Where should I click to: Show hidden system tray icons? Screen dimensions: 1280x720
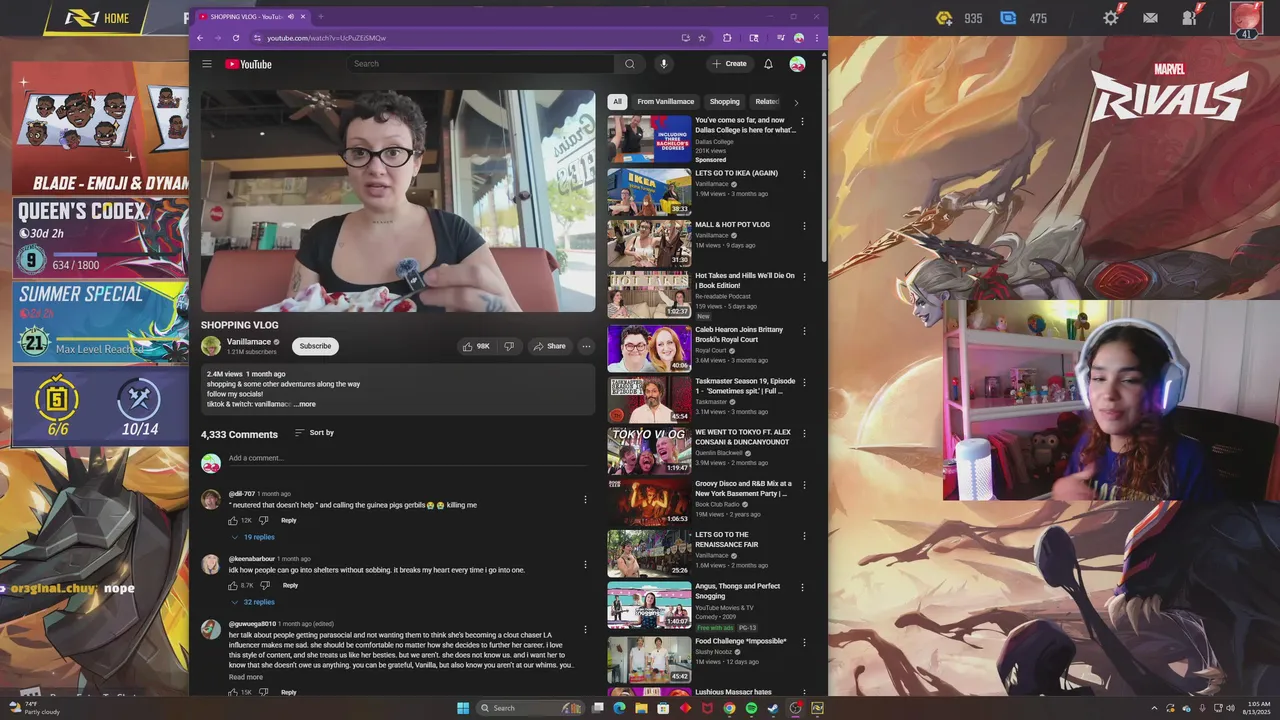tap(1154, 708)
